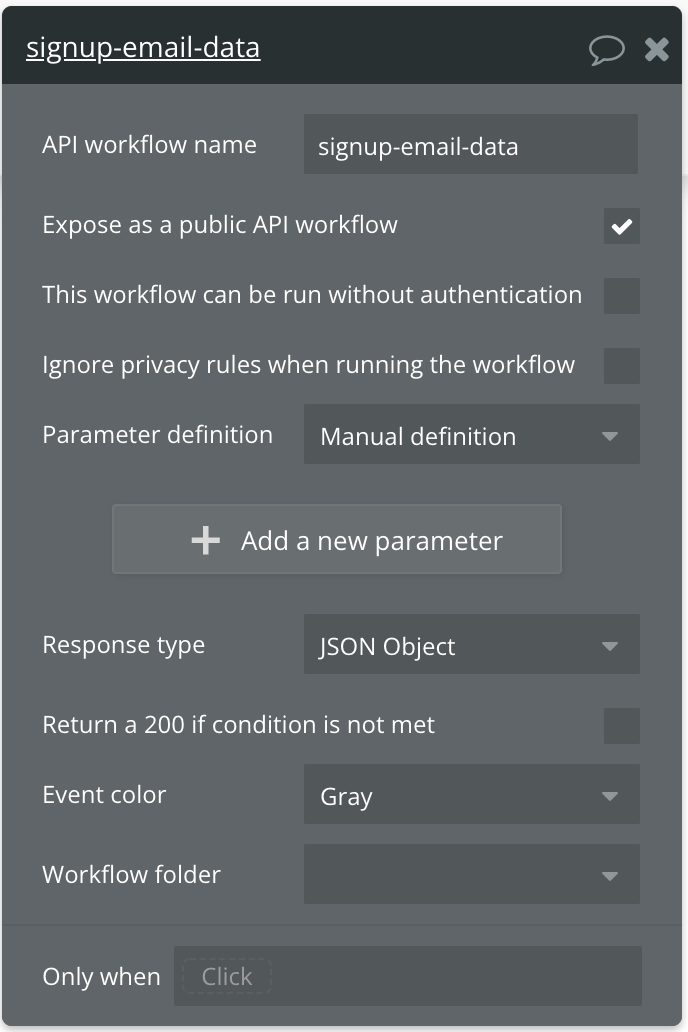Click the signup-email-data title link
688x1032 pixels.
(143, 48)
